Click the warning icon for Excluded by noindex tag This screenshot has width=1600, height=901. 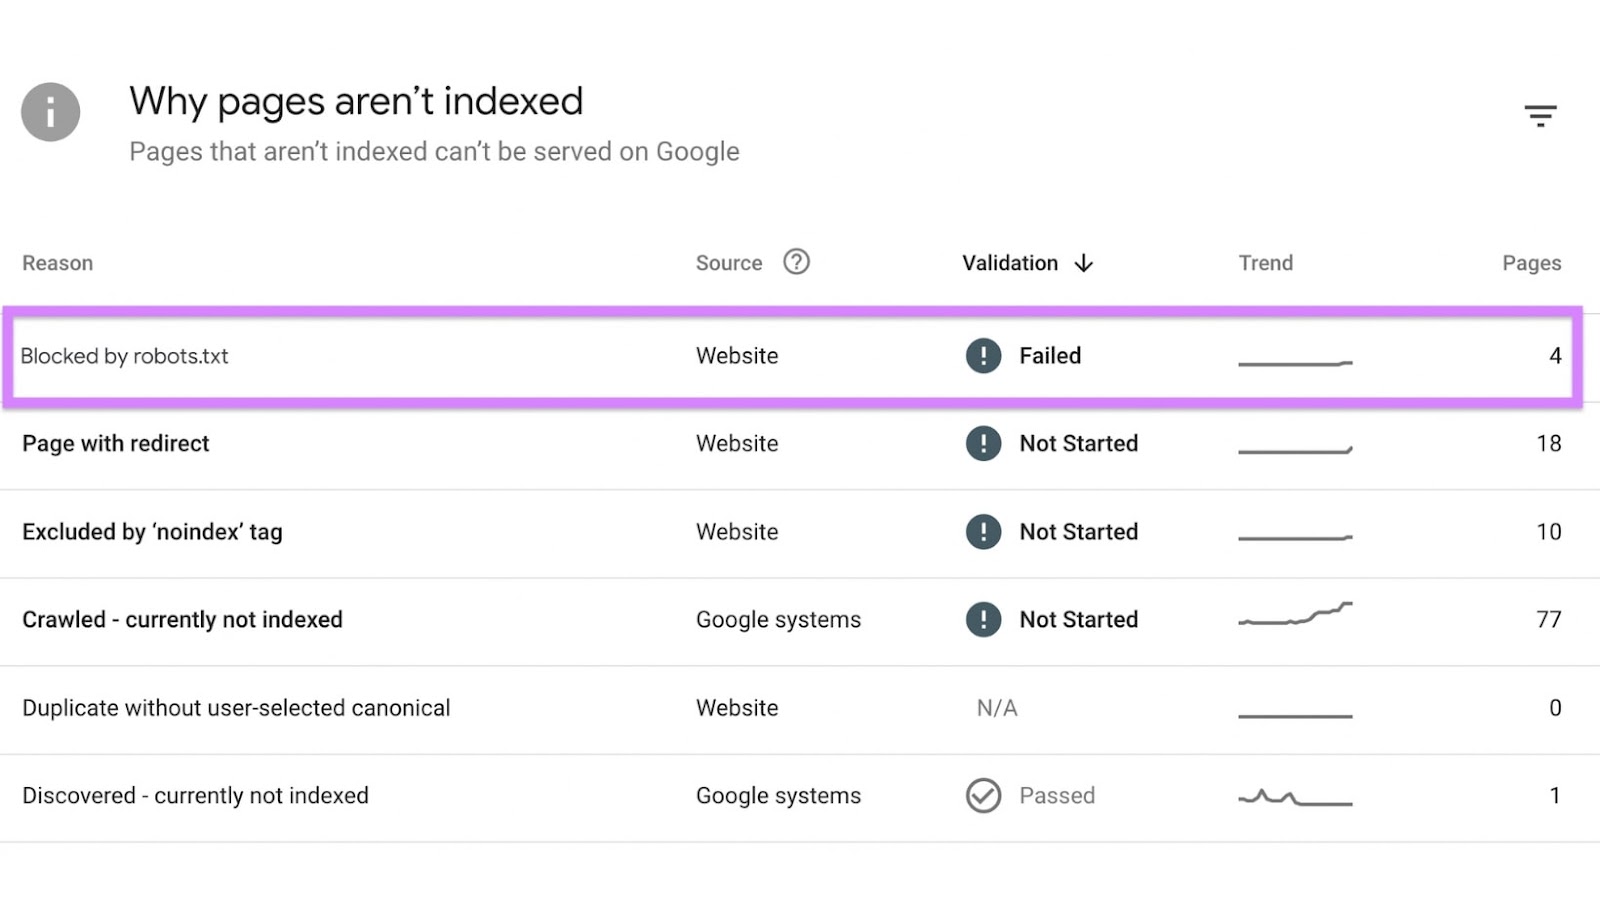[x=983, y=531]
